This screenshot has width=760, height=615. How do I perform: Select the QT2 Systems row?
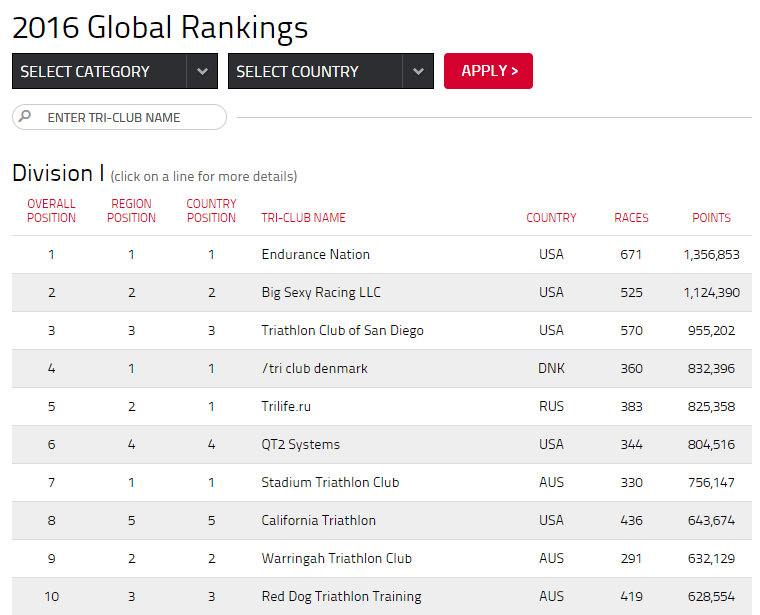pyautogui.click(x=382, y=444)
